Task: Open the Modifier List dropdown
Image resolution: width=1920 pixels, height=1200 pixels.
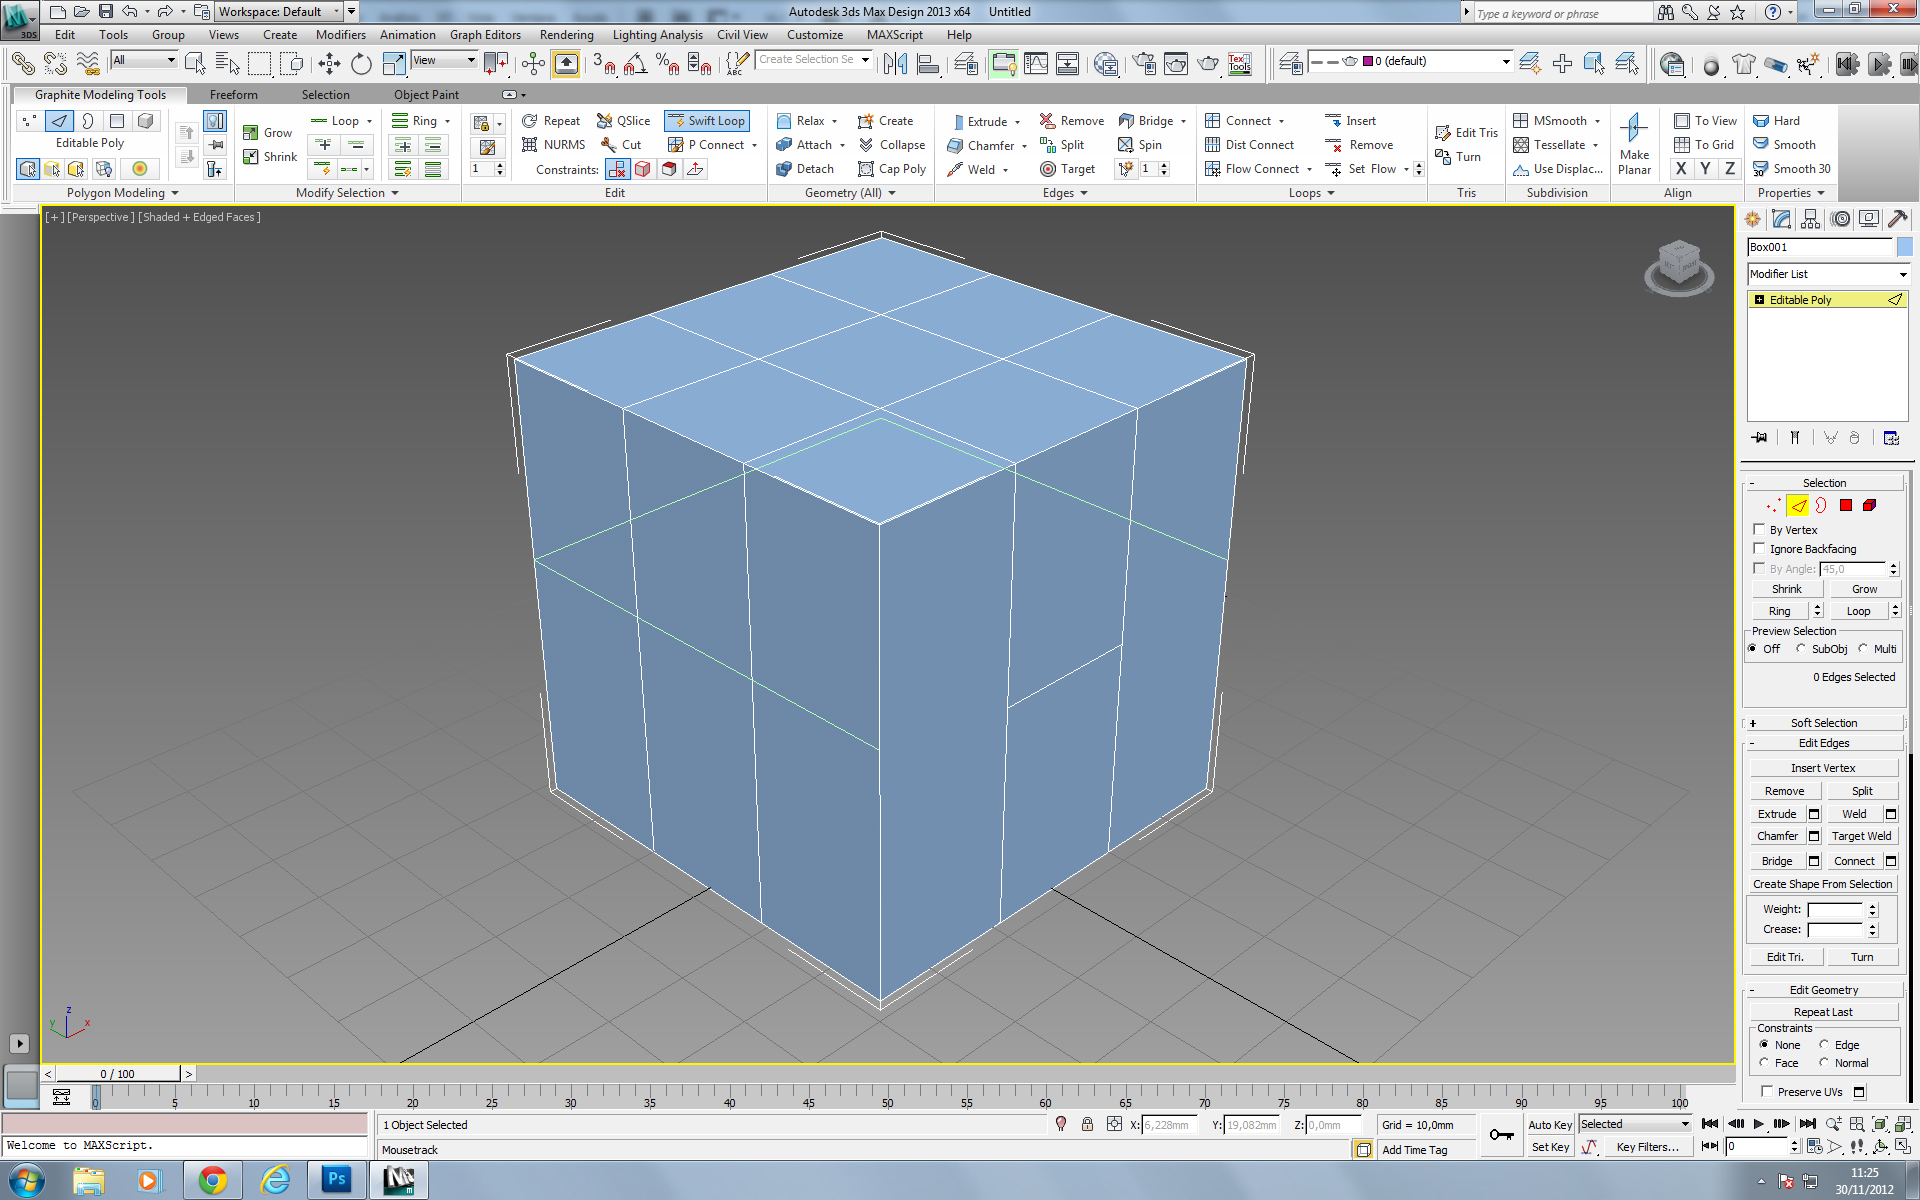Action: coord(1827,274)
